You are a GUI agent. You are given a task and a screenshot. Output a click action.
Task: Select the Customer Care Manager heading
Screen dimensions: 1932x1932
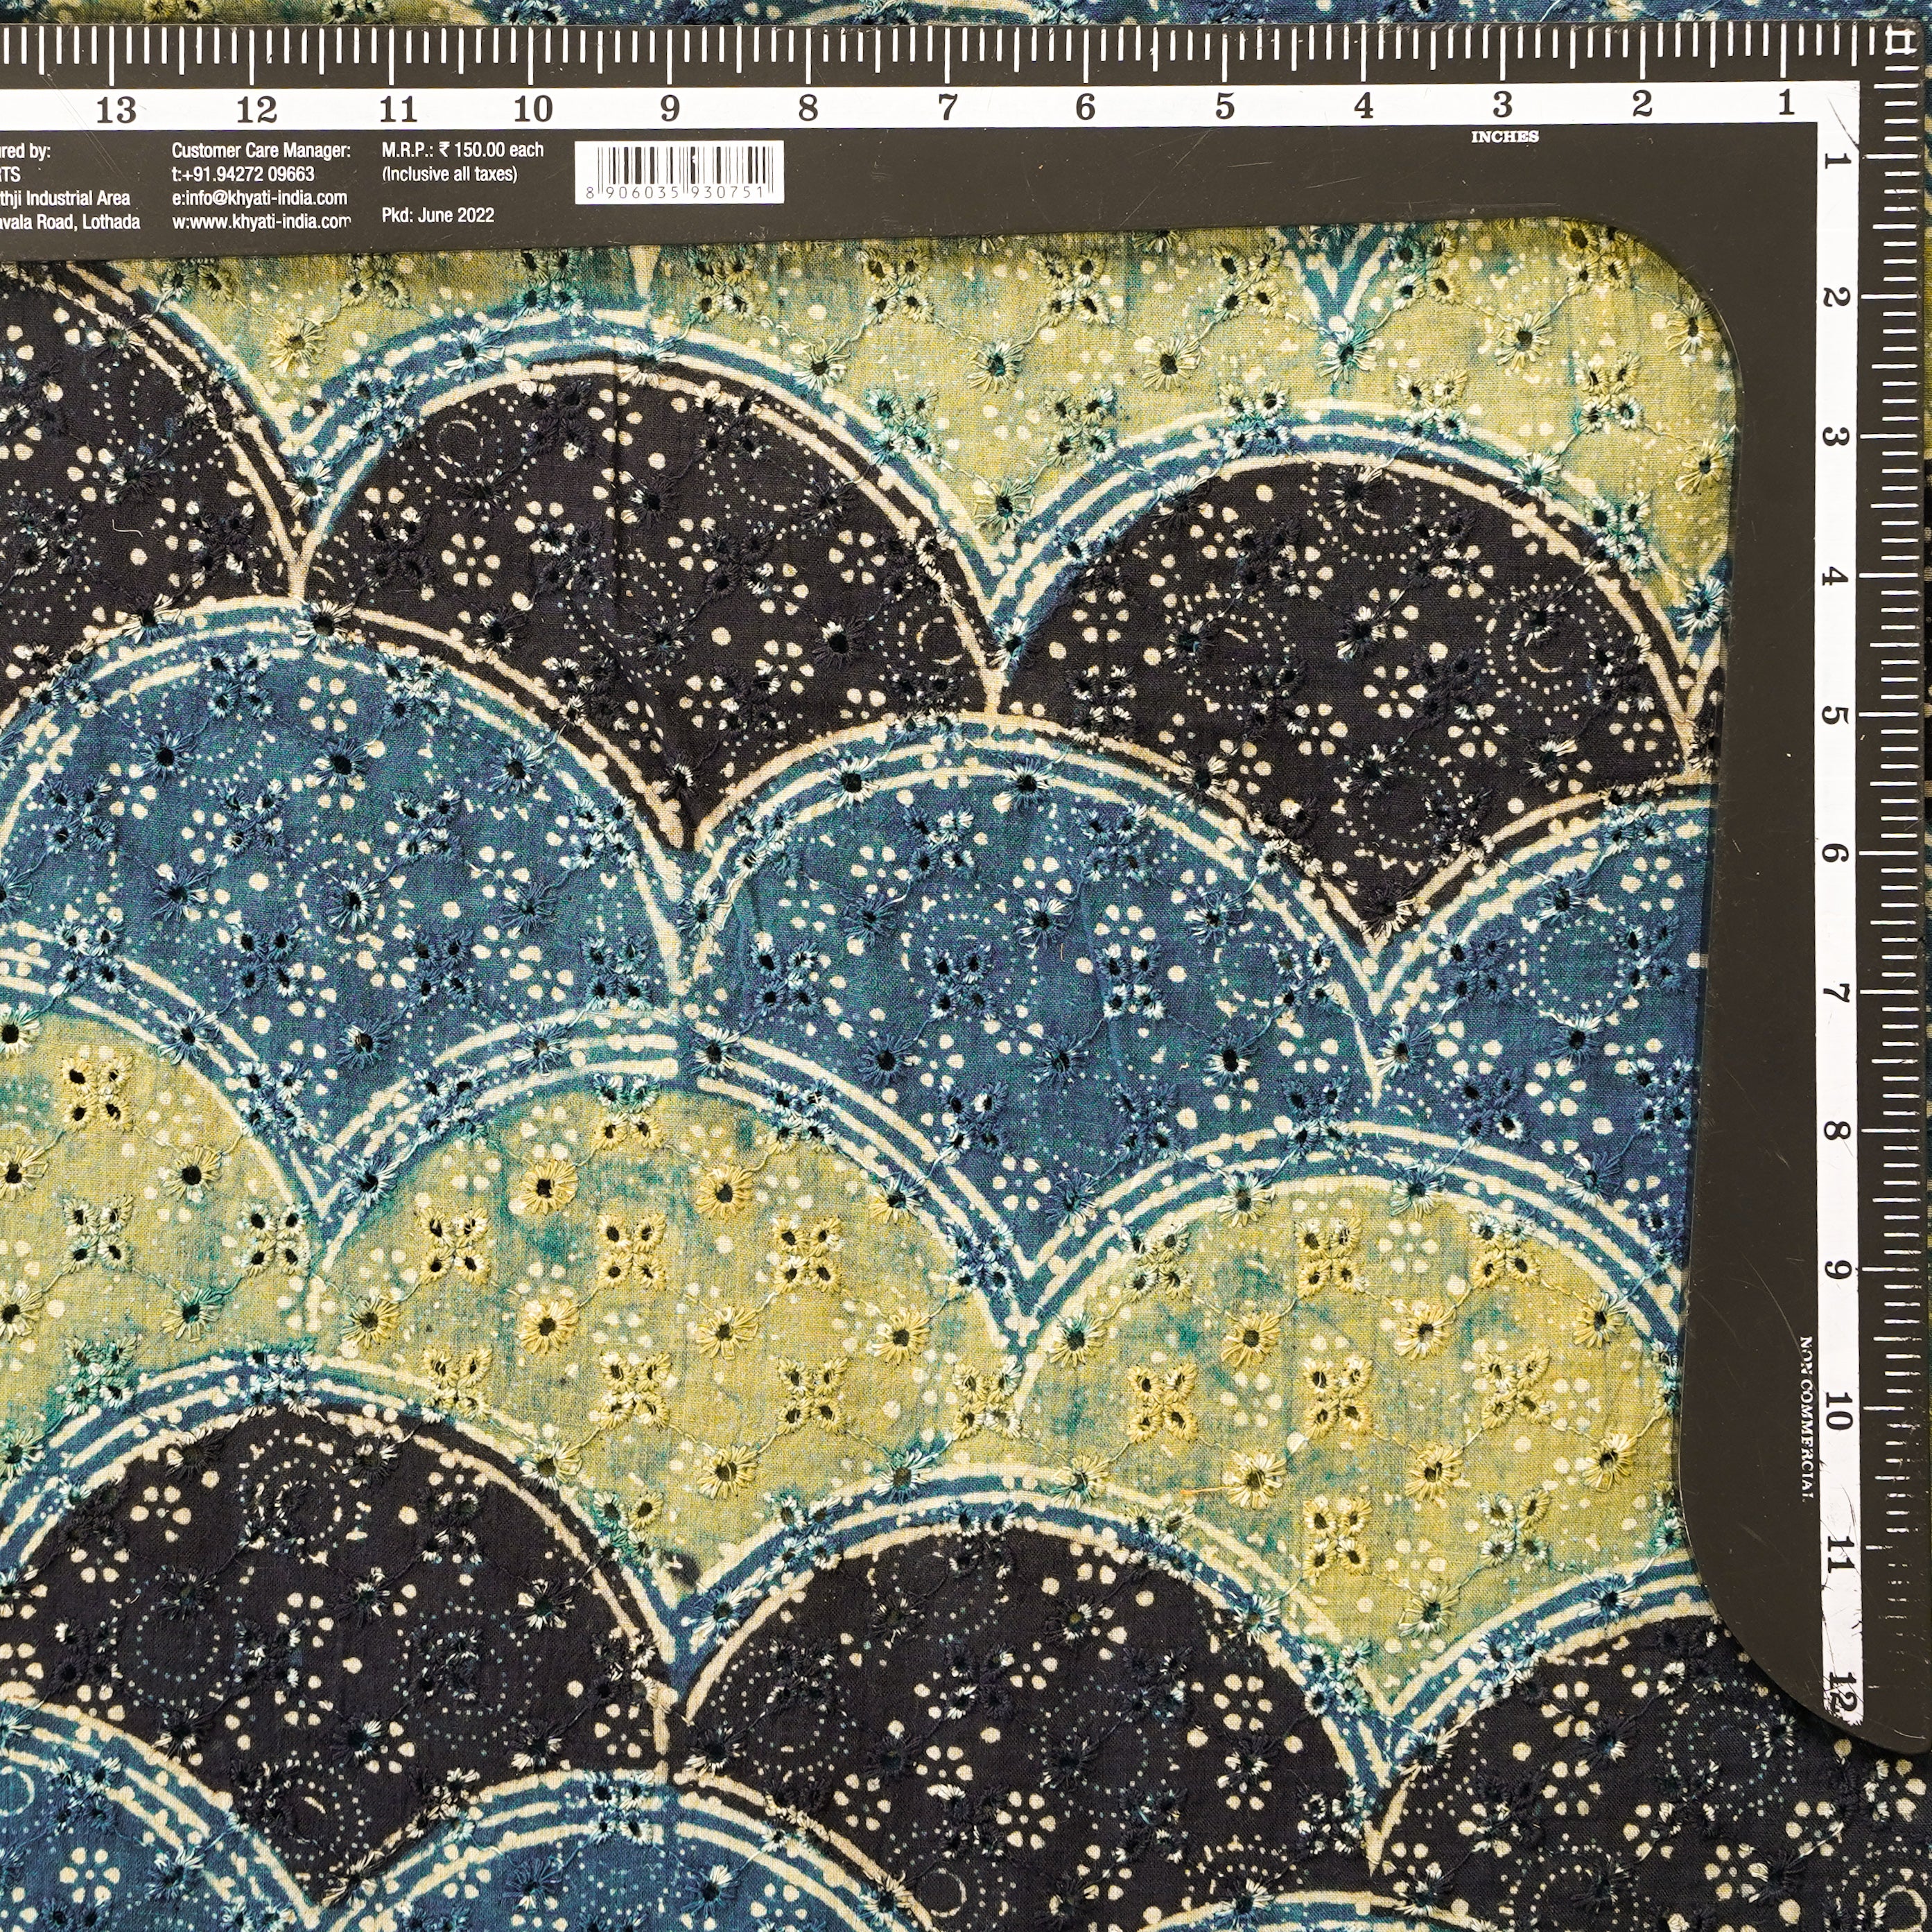tap(261, 150)
